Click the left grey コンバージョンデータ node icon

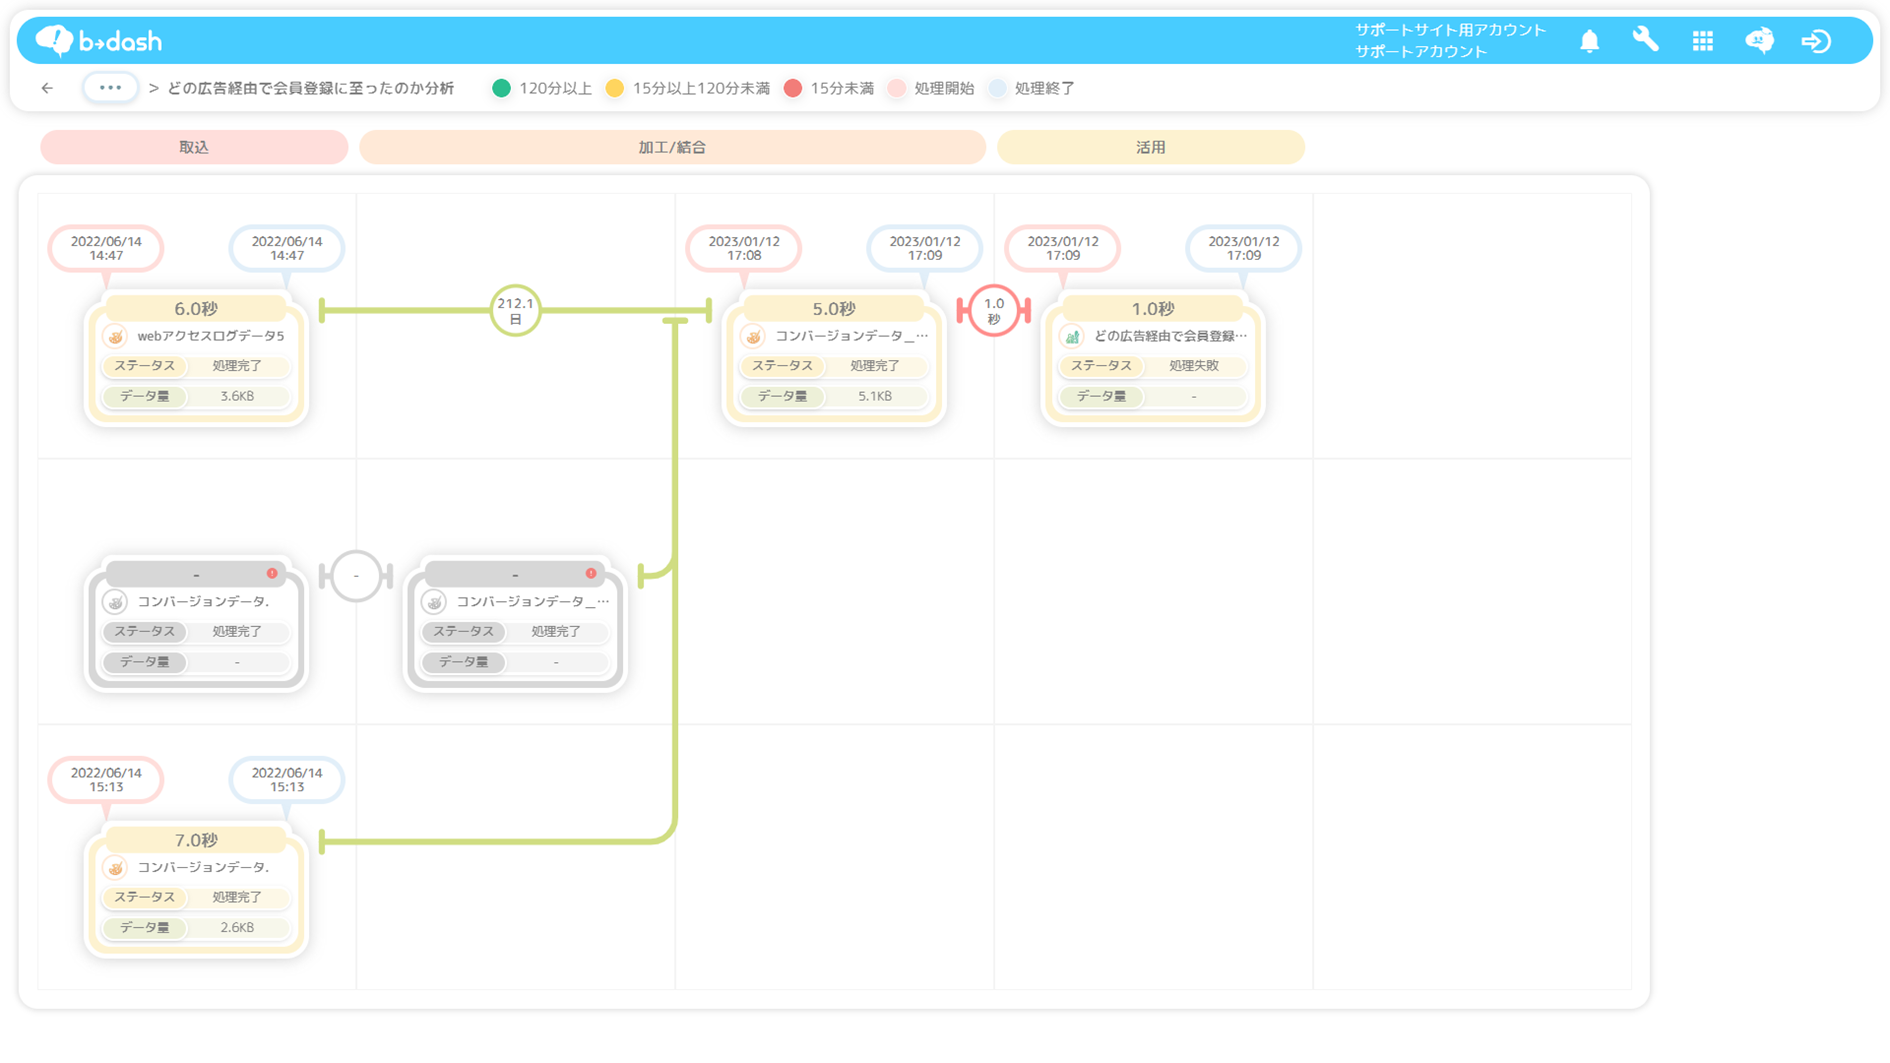point(116,602)
